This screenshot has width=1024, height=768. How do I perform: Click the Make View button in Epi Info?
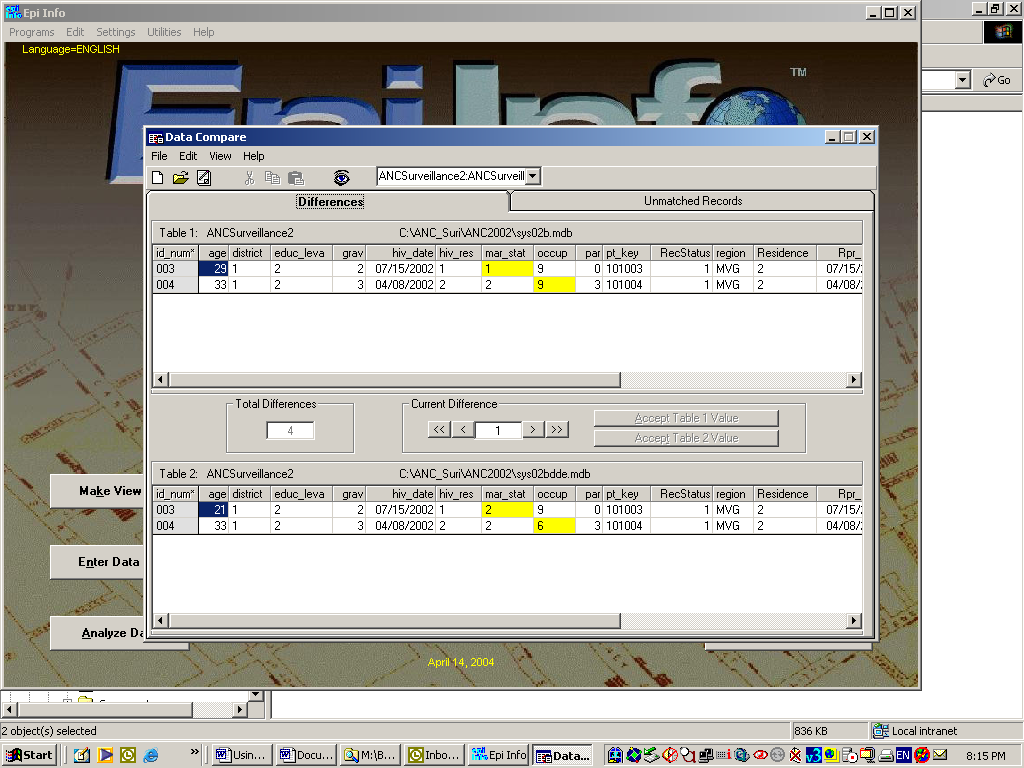97,491
